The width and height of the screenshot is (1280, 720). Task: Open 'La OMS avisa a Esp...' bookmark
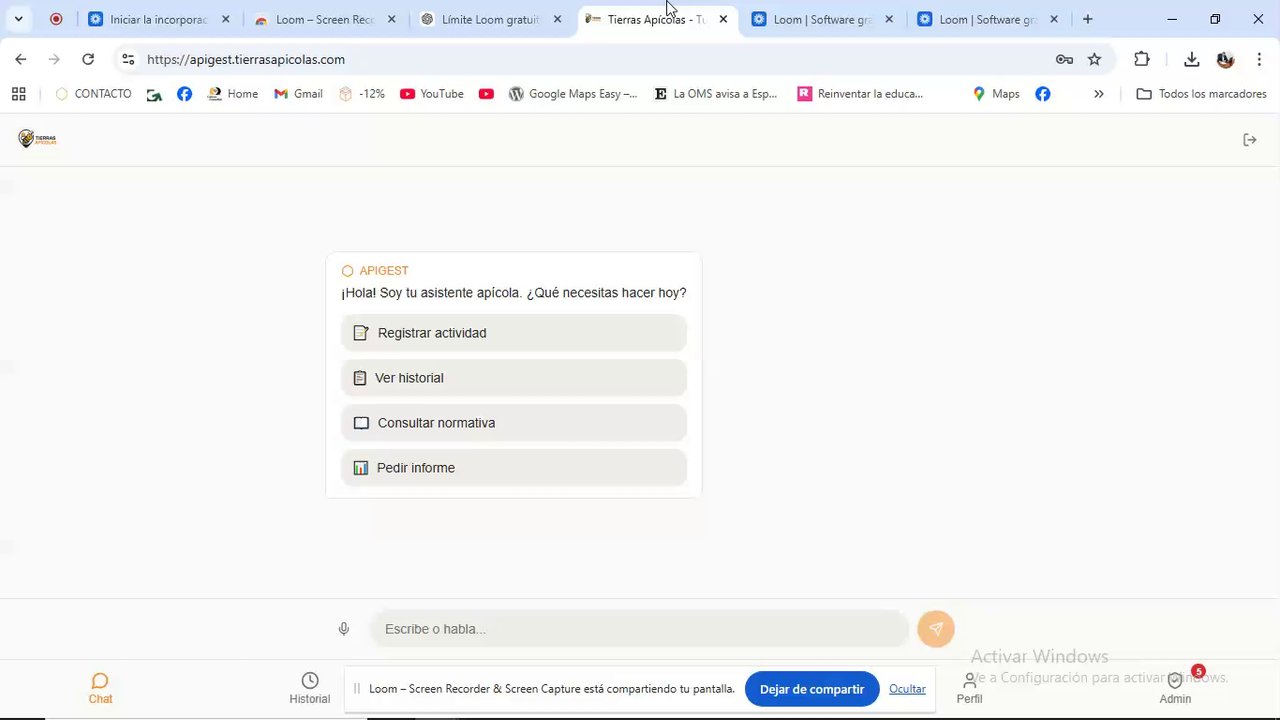pyautogui.click(x=715, y=94)
